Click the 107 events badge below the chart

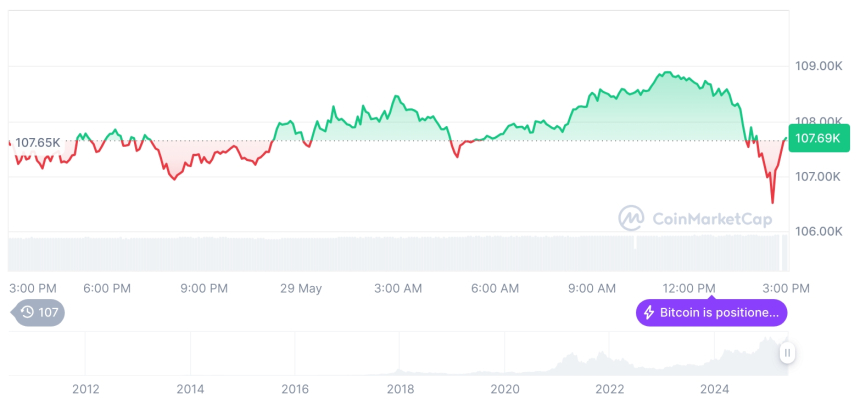click(x=40, y=312)
